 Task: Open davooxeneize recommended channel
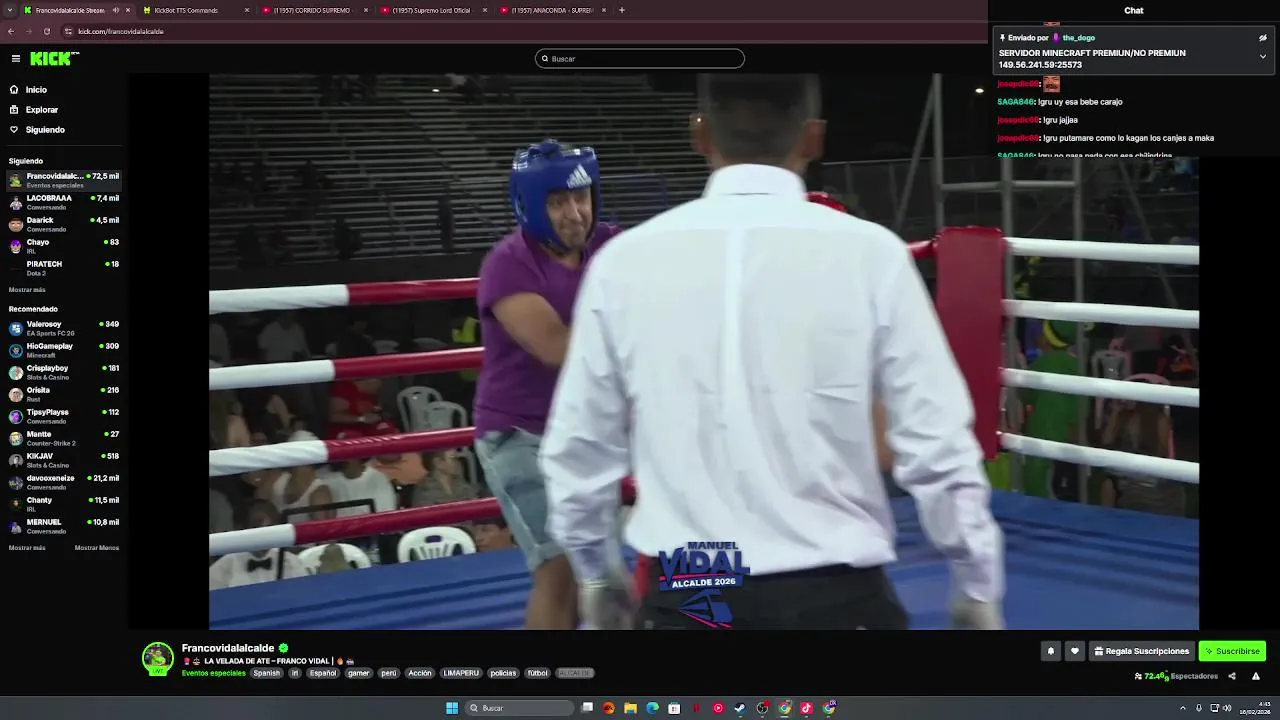(x=64, y=482)
